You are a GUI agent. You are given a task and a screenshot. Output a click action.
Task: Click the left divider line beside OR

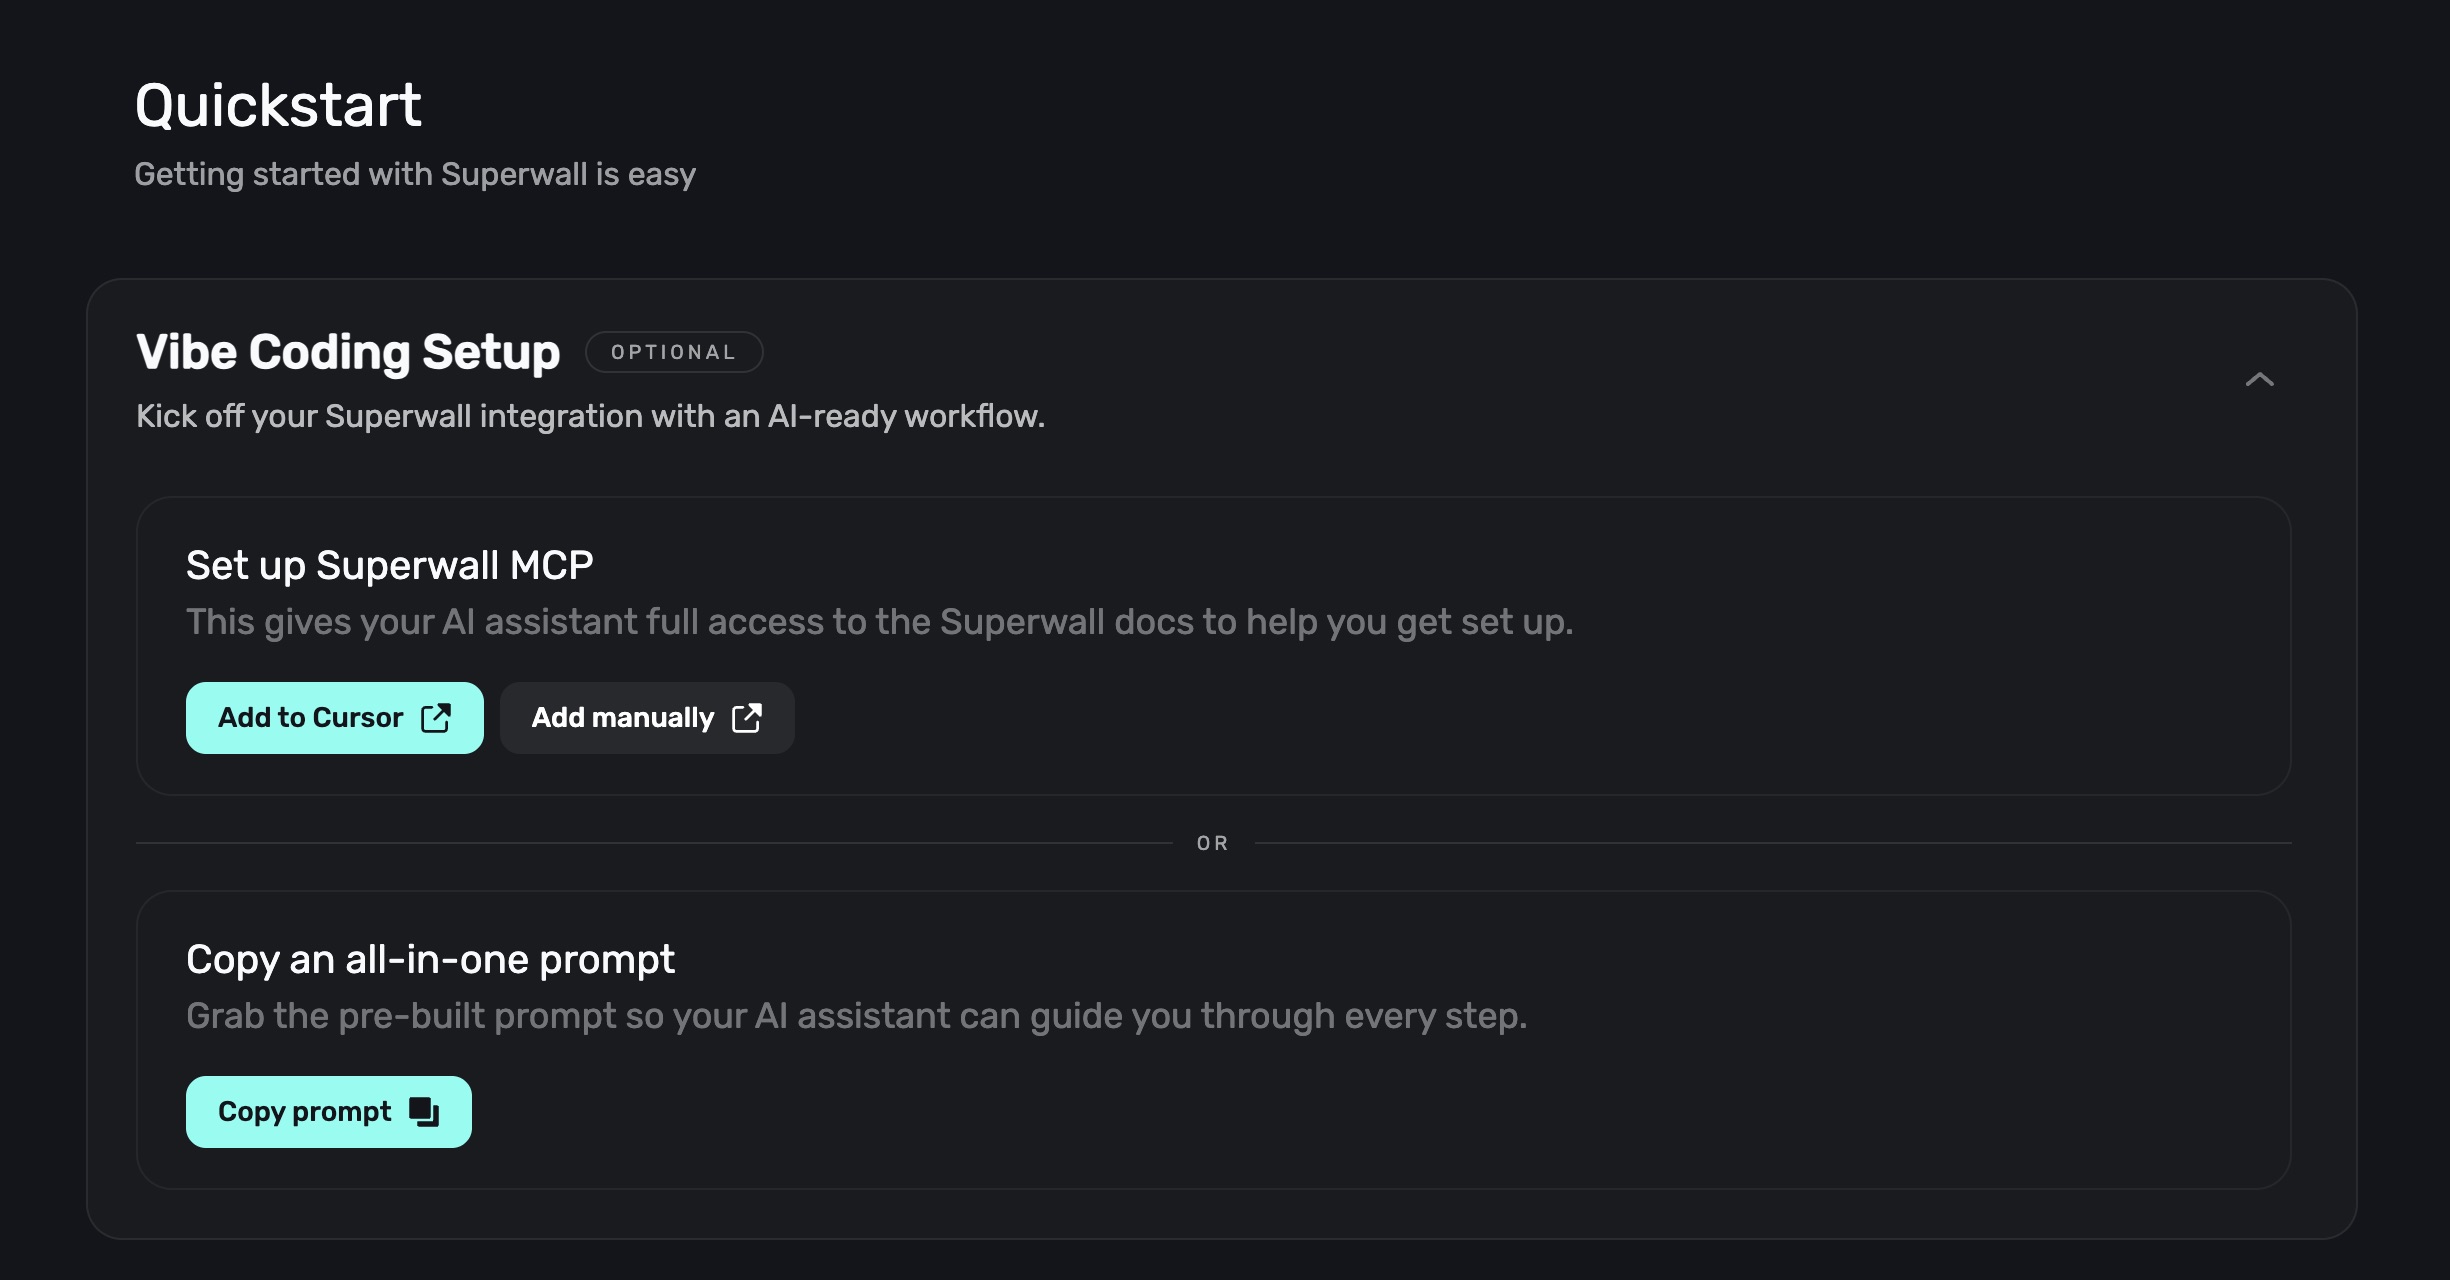pos(650,843)
